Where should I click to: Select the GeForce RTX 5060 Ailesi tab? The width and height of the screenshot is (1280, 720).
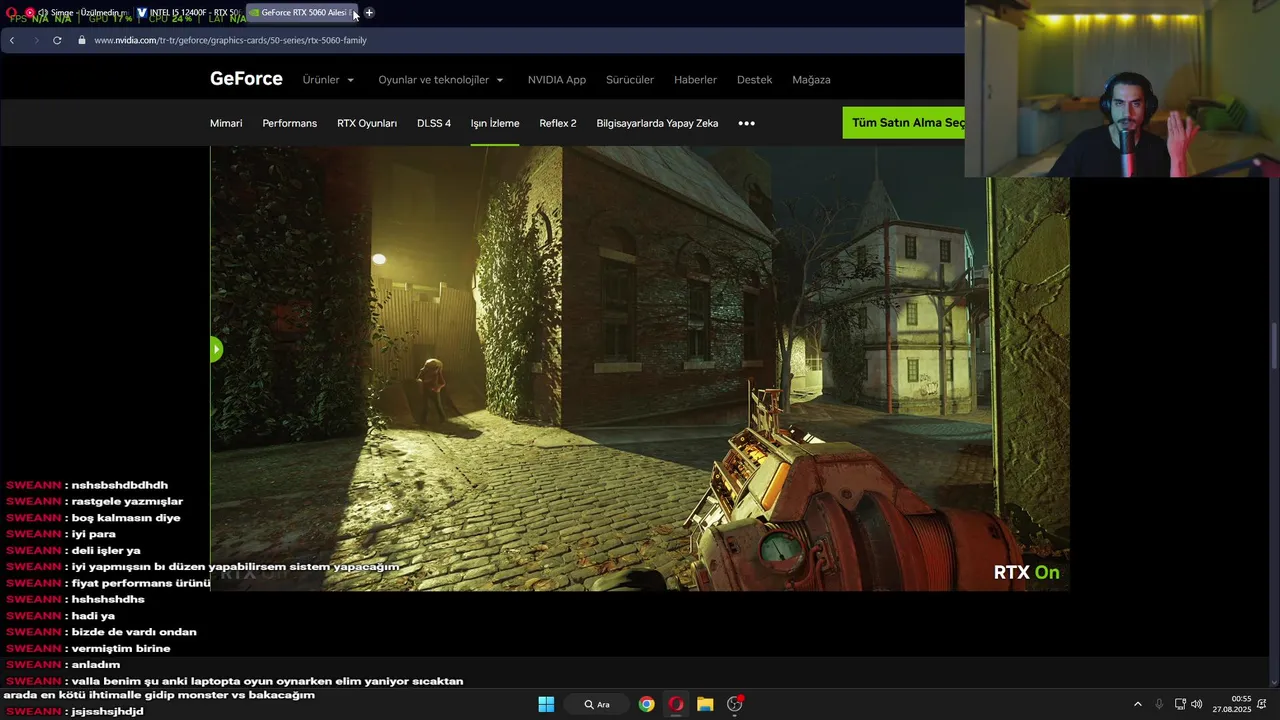click(x=301, y=13)
